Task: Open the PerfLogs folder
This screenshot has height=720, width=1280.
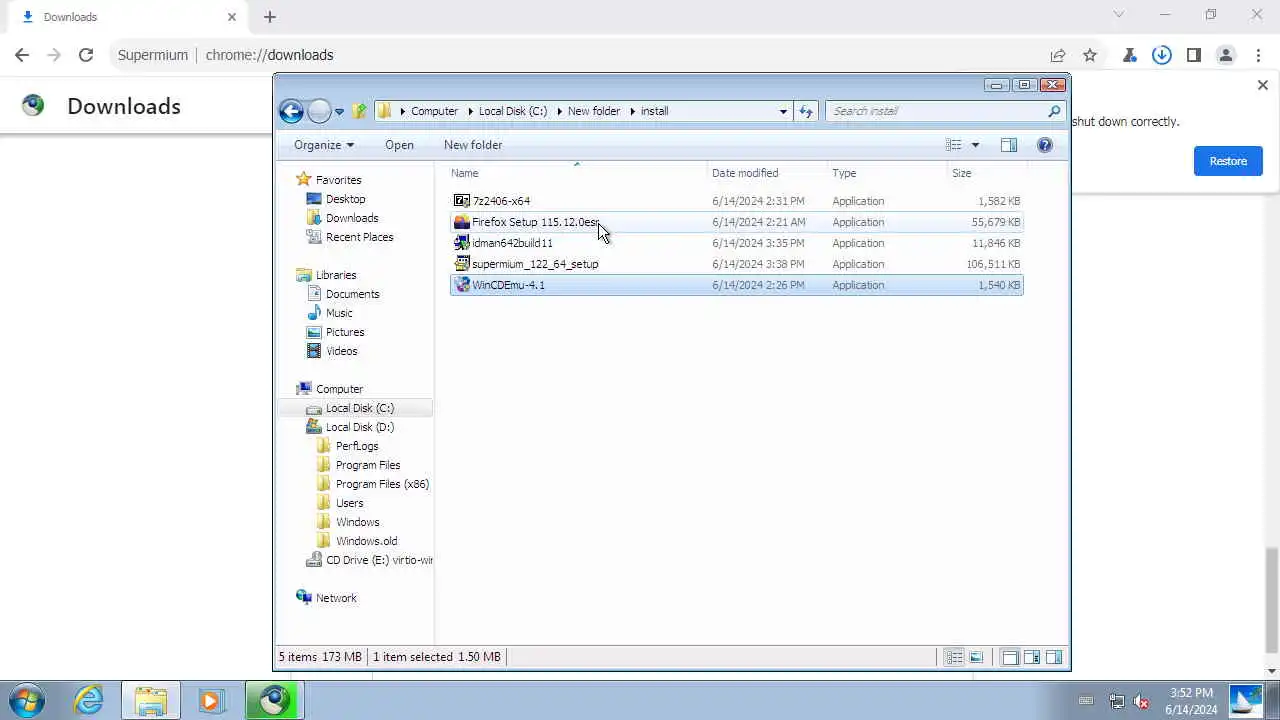Action: [357, 446]
